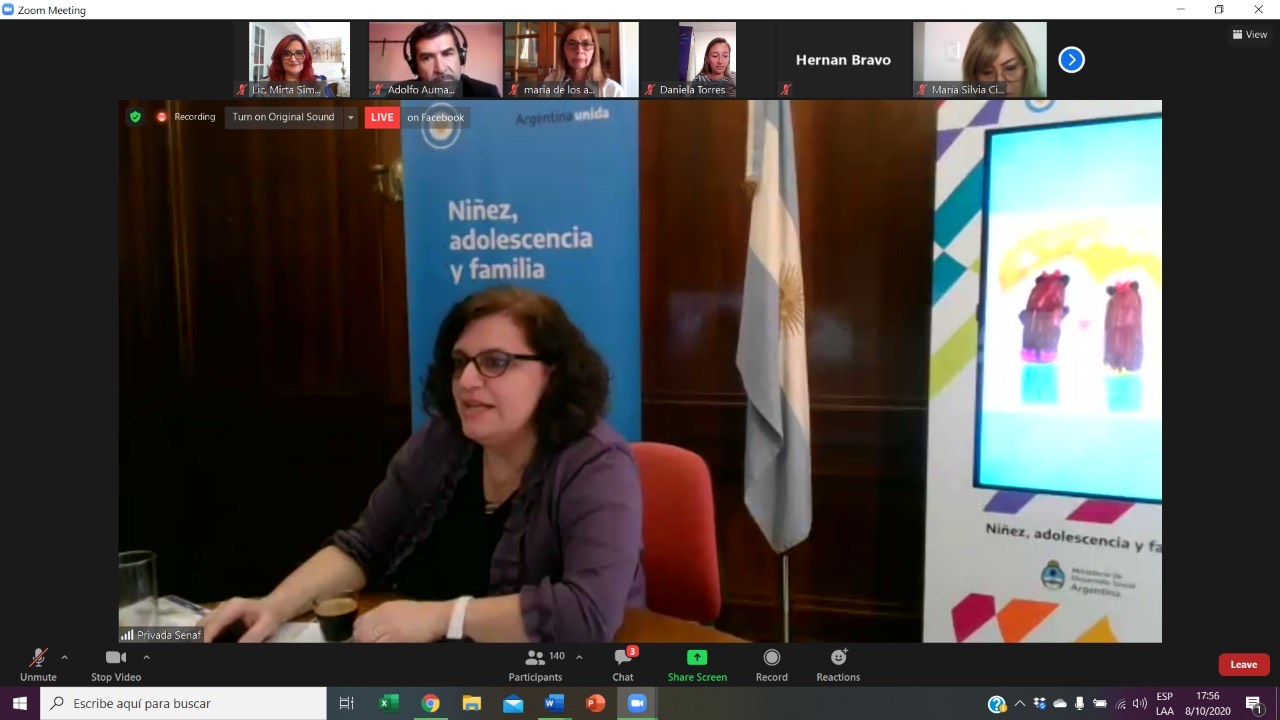Expand video options arrow next to Stop Video

tap(147, 657)
